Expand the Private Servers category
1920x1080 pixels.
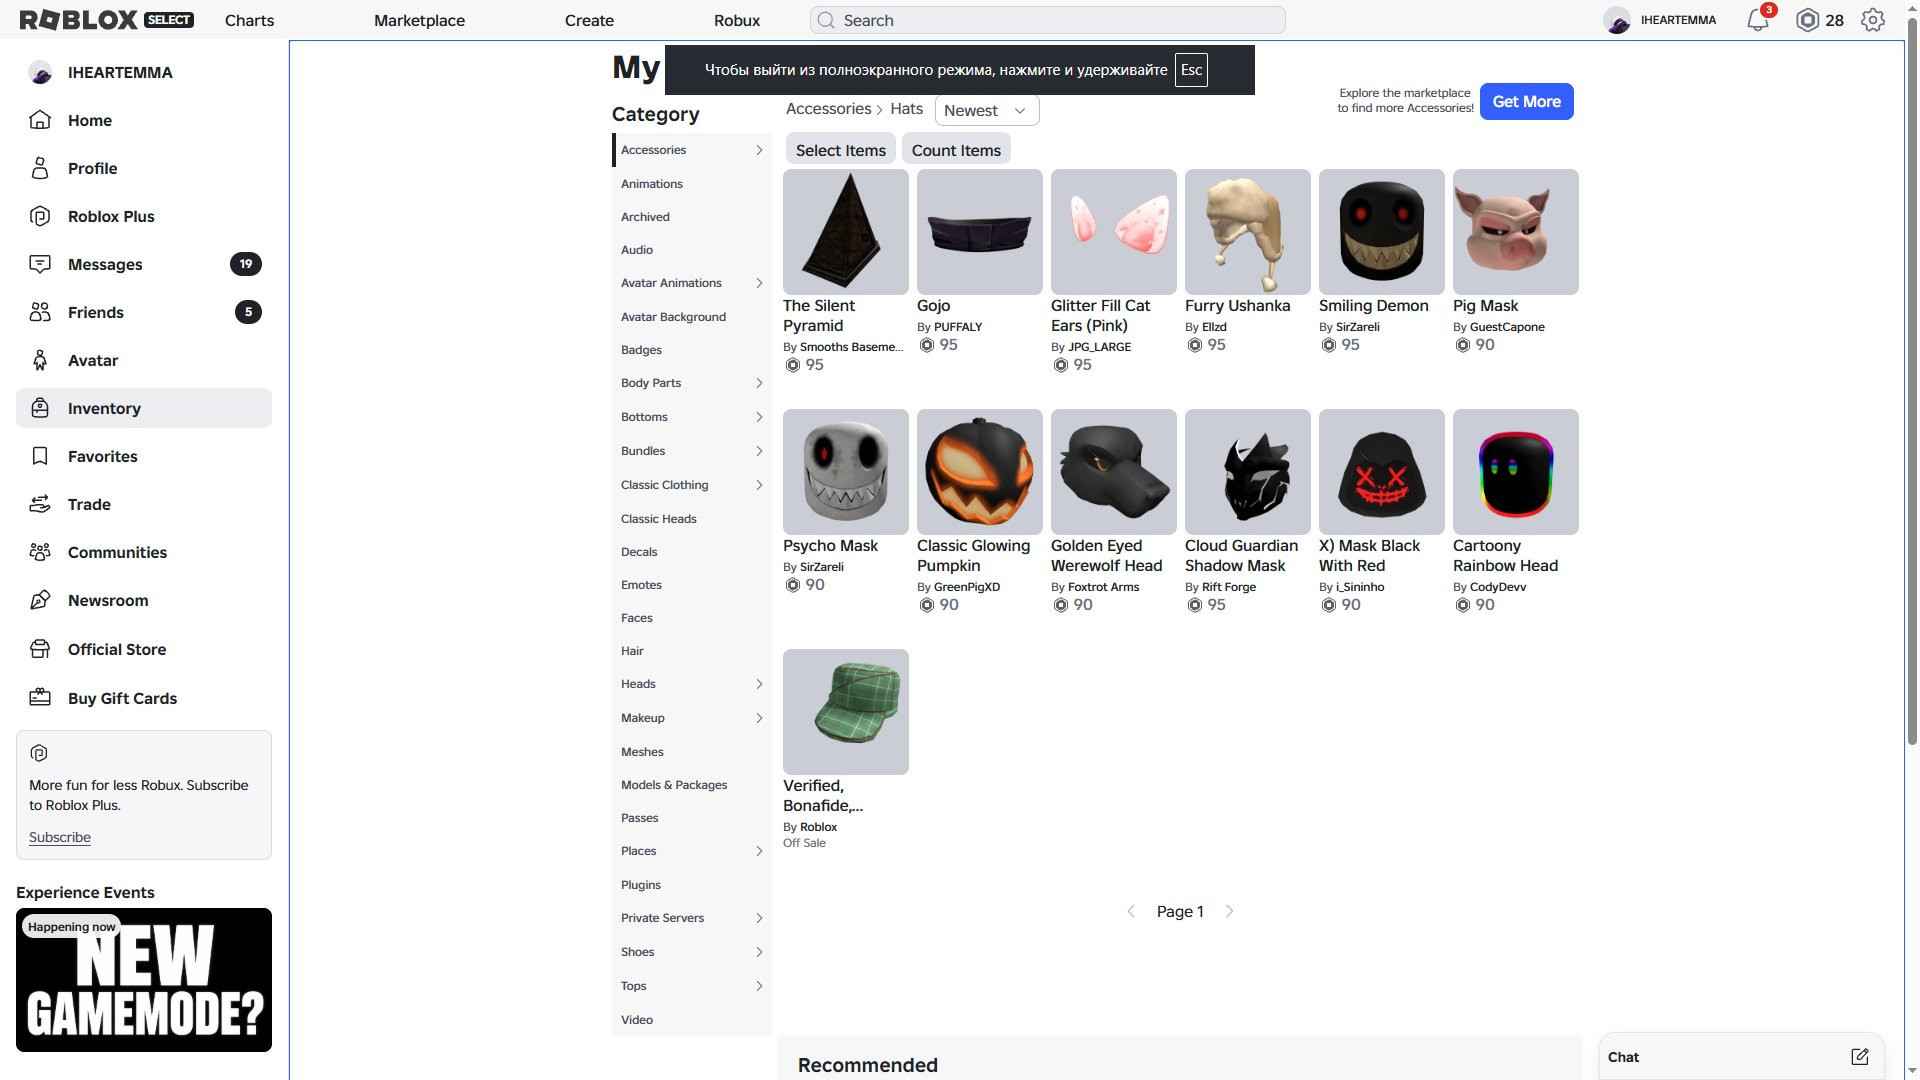click(x=759, y=918)
